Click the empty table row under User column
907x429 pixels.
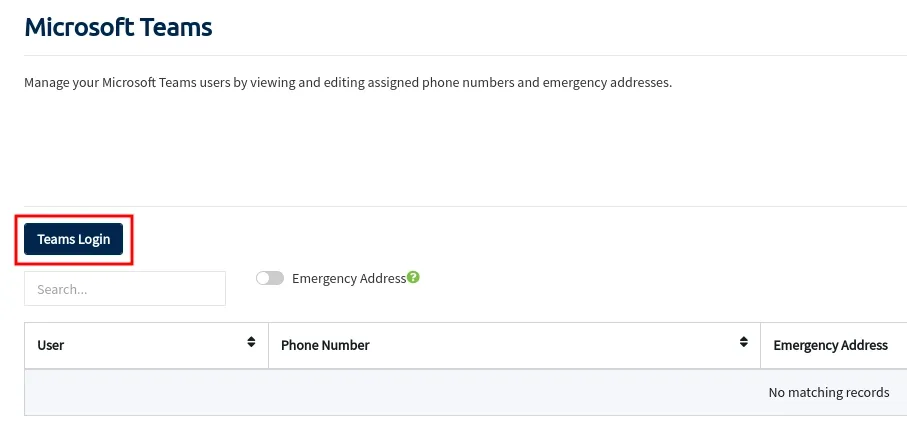point(146,392)
